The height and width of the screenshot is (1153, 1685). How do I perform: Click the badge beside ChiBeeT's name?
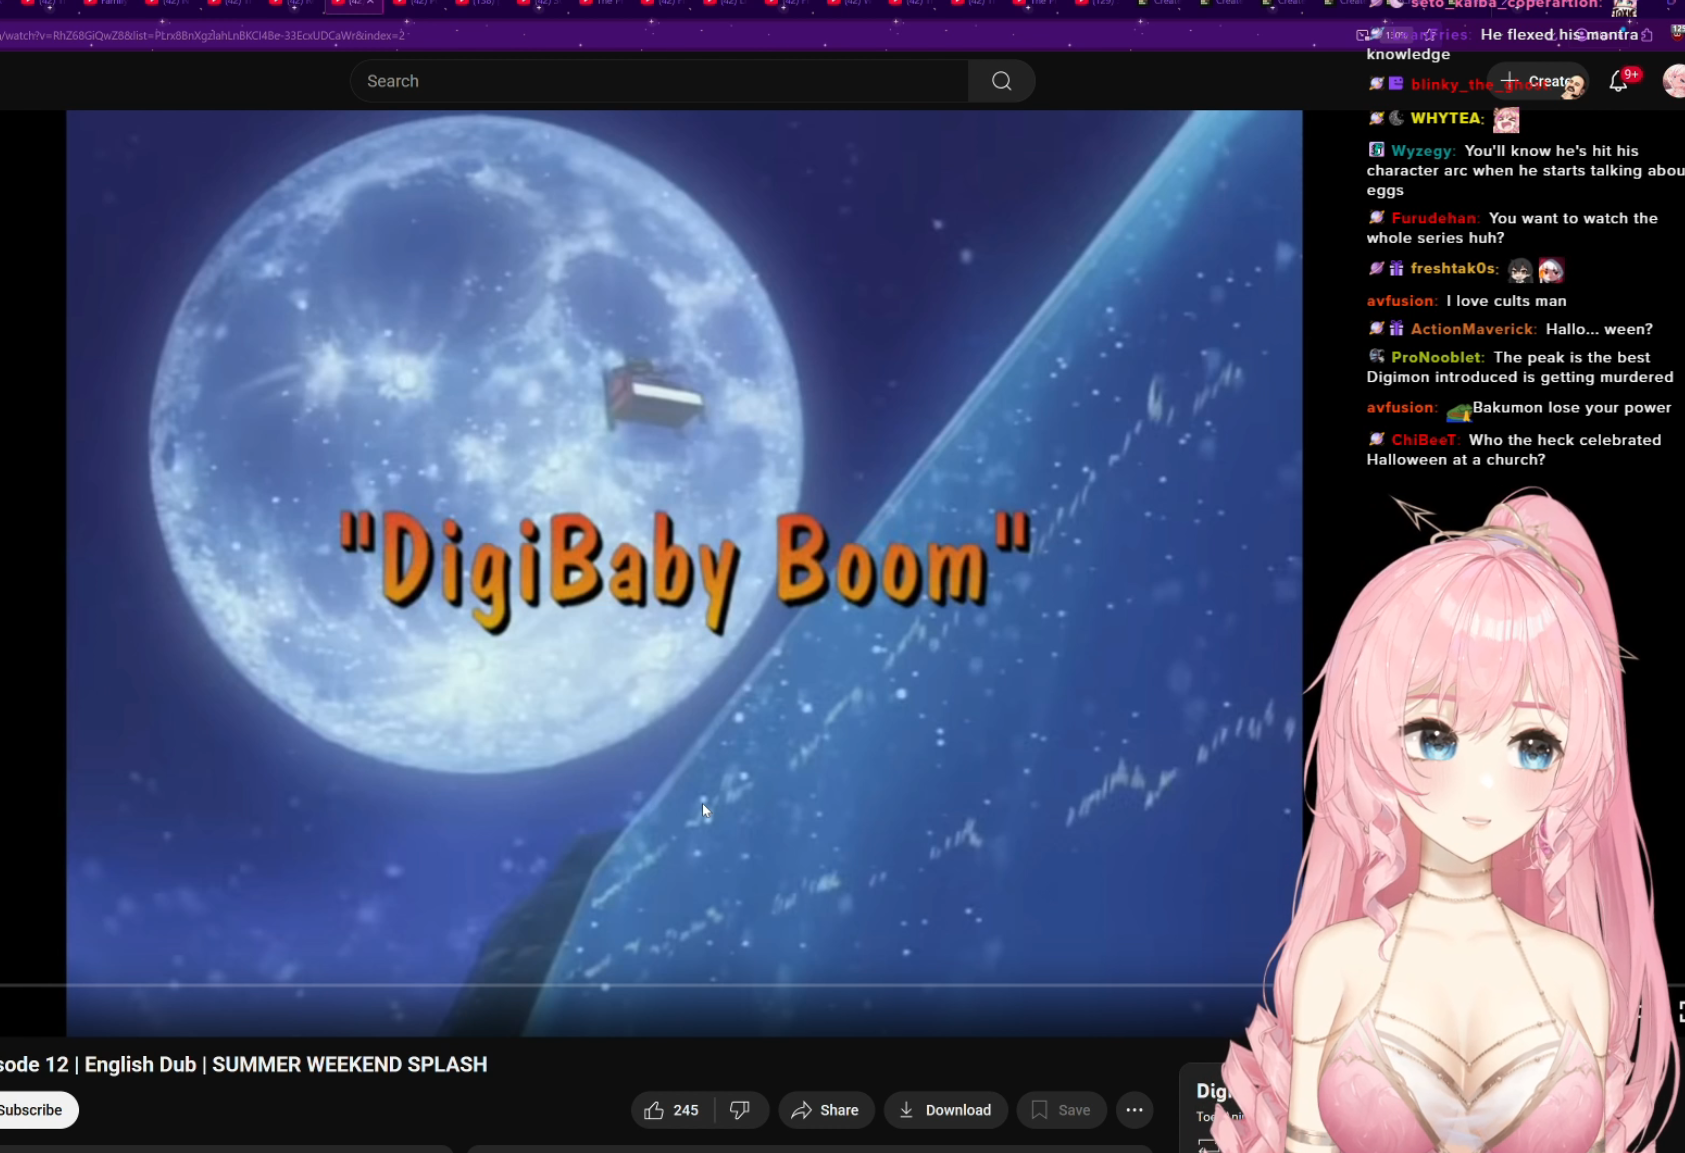click(x=1376, y=439)
